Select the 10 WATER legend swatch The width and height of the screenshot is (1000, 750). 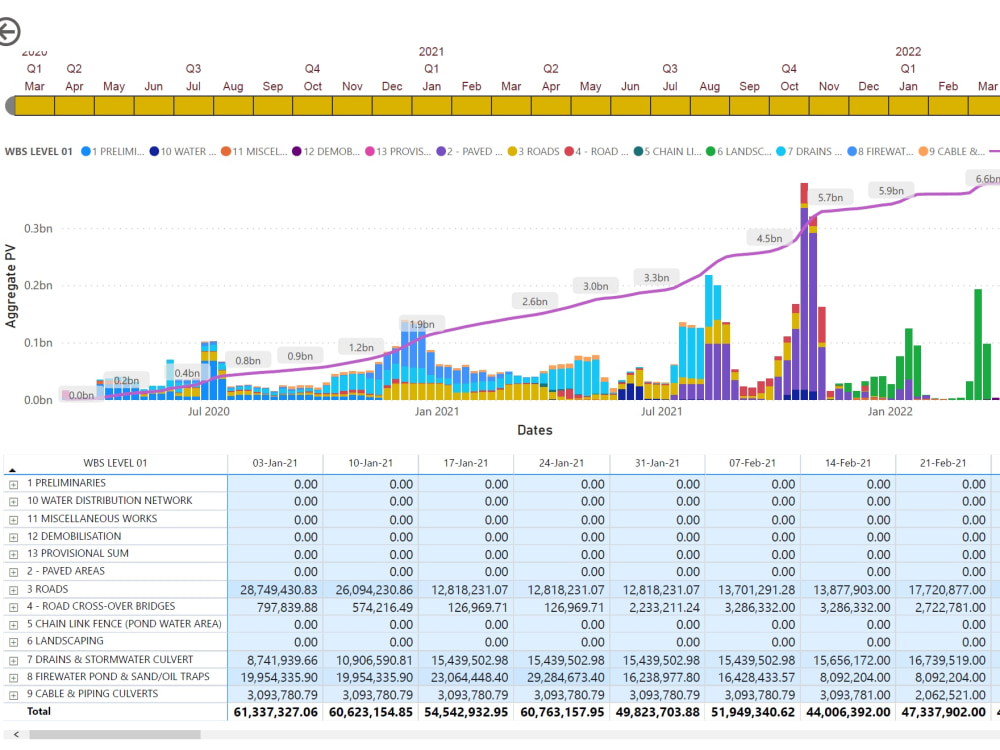pyautogui.click(x=154, y=151)
